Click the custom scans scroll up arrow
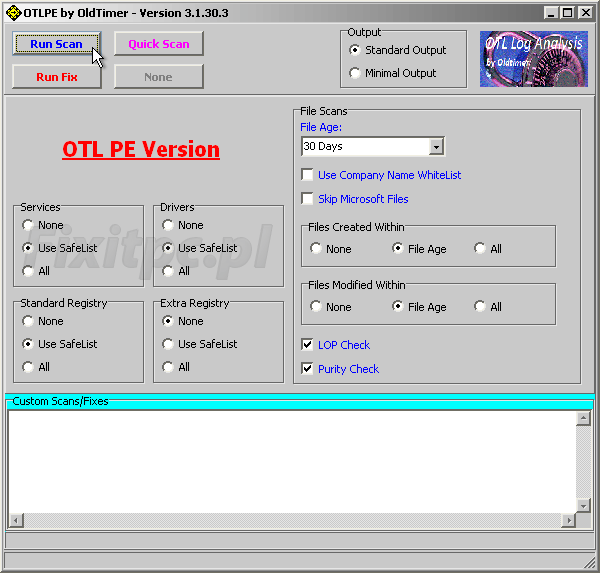 [x=583, y=418]
